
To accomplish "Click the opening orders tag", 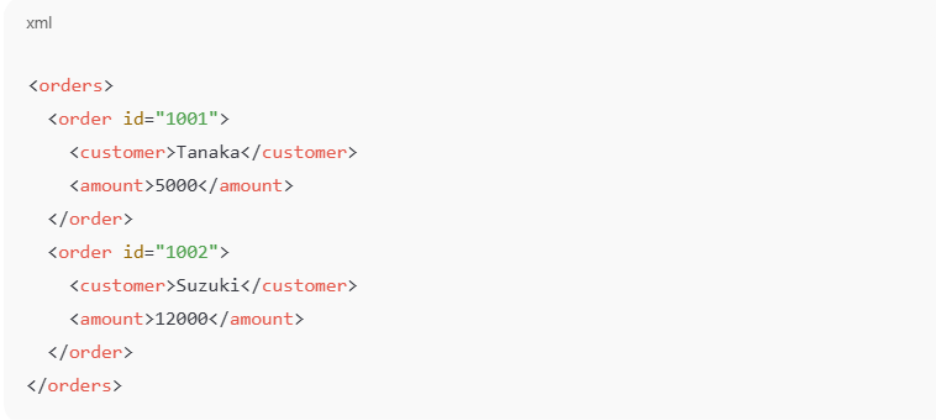I will (71, 85).
